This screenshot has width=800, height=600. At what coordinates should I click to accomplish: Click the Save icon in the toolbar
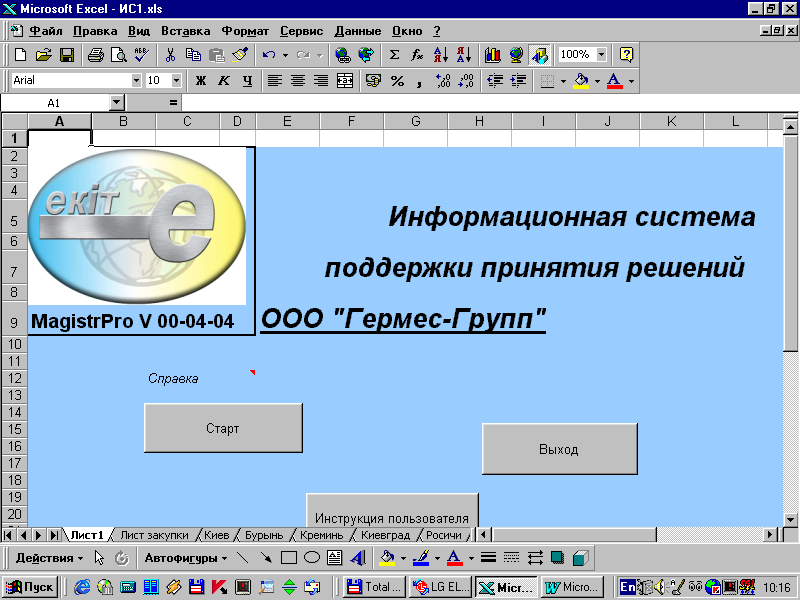click(67, 55)
